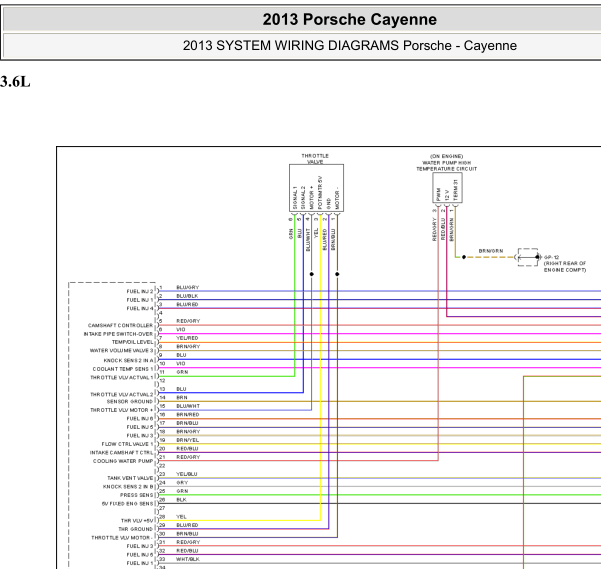Select the "2013 SYSTEM WIRING DIAGRAMS Porsche - Cayenne" subtitle
This screenshot has height=569, width=601.
(350, 46)
